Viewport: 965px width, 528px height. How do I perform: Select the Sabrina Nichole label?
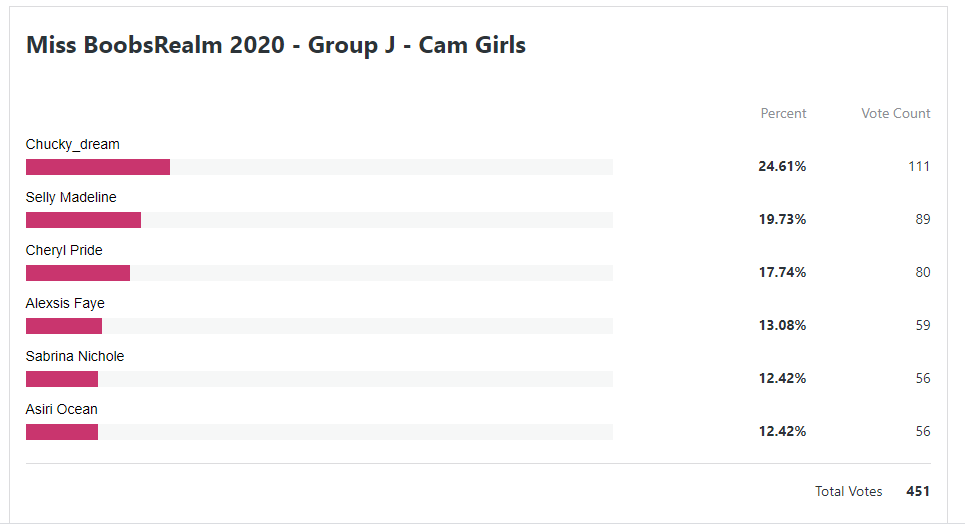(75, 356)
